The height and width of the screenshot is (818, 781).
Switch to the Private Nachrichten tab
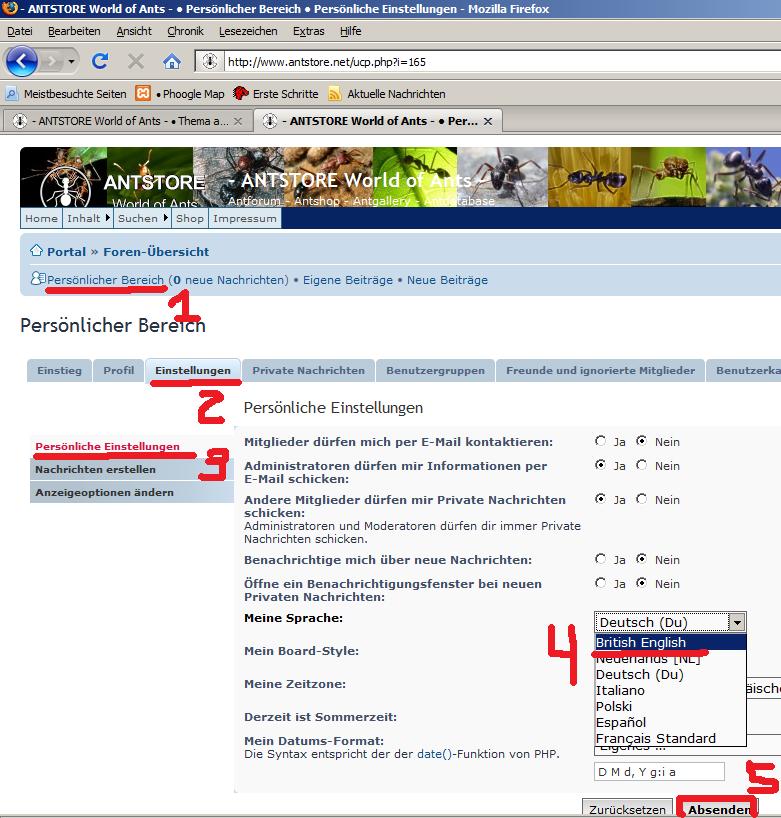coord(308,370)
